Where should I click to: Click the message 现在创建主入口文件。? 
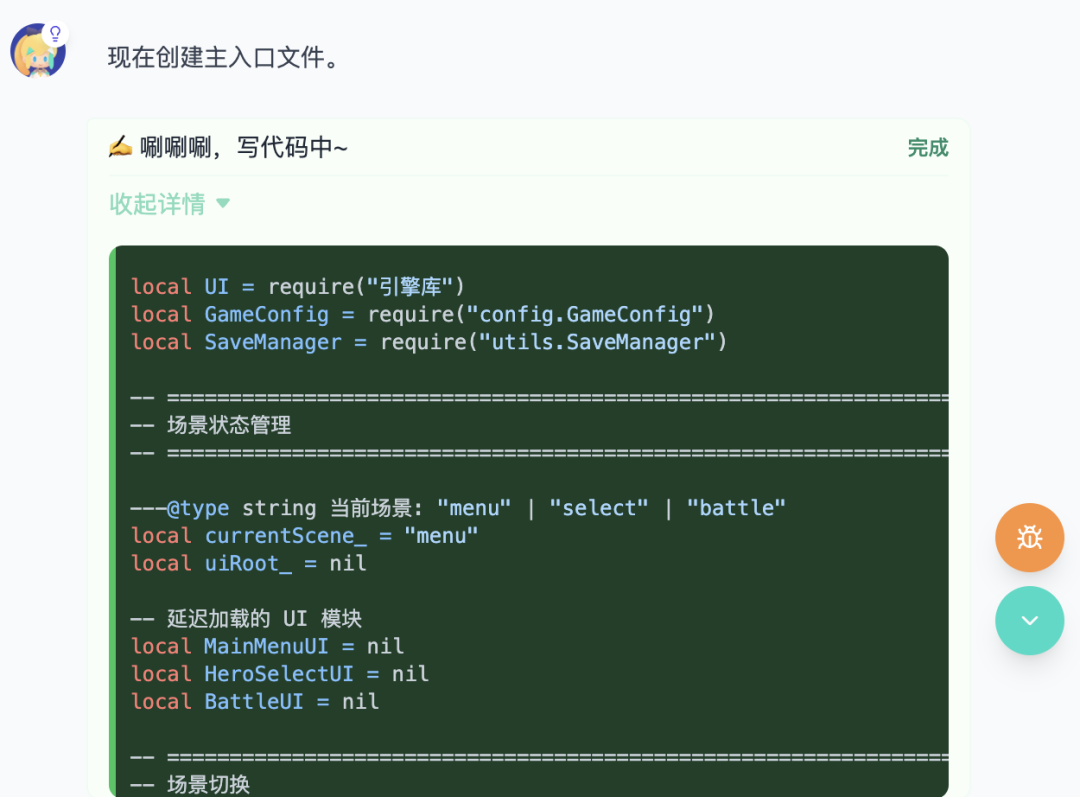[223, 57]
